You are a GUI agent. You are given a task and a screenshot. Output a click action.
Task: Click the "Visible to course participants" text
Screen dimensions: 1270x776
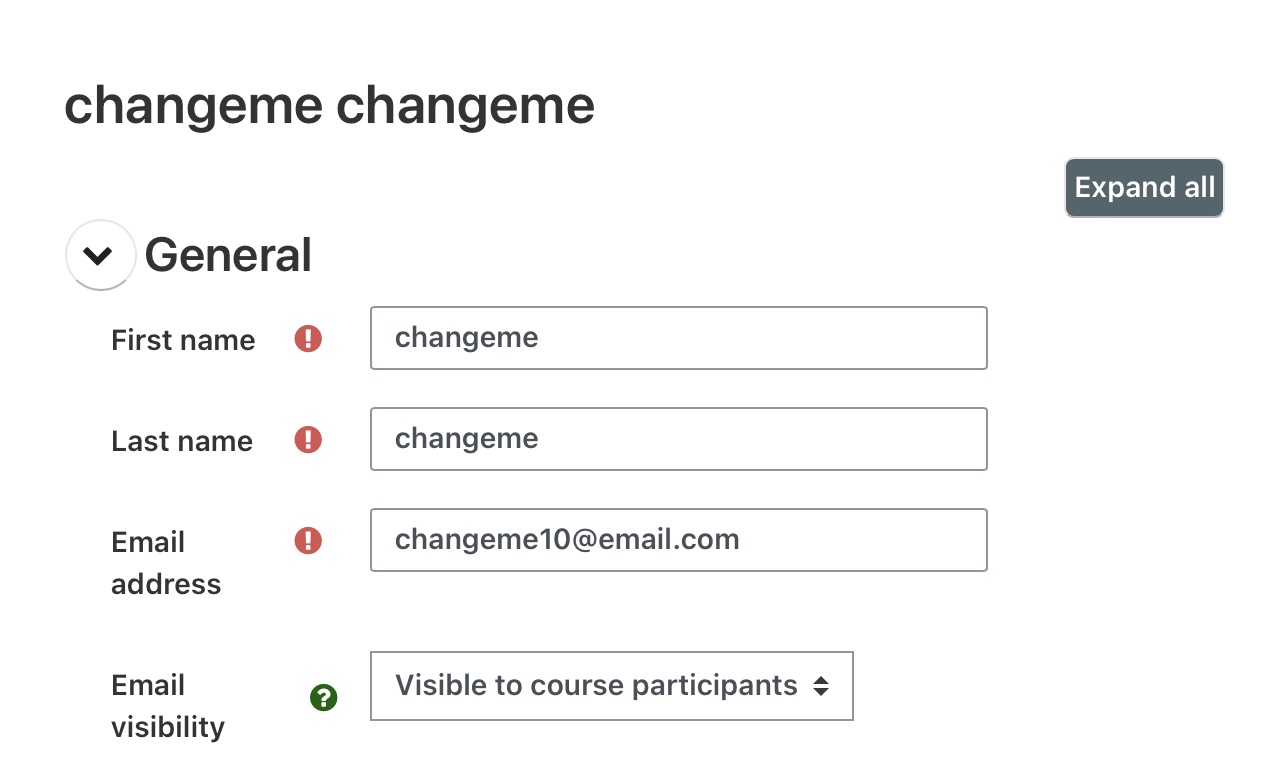coord(596,686)
